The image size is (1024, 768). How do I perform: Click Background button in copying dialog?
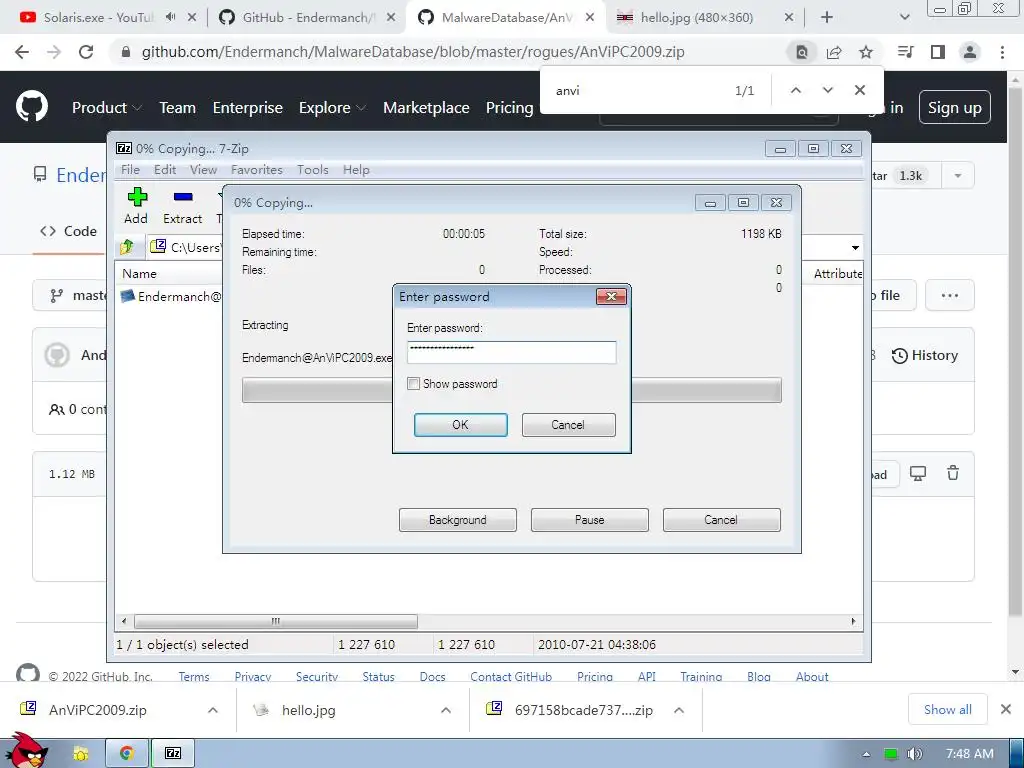458,520
